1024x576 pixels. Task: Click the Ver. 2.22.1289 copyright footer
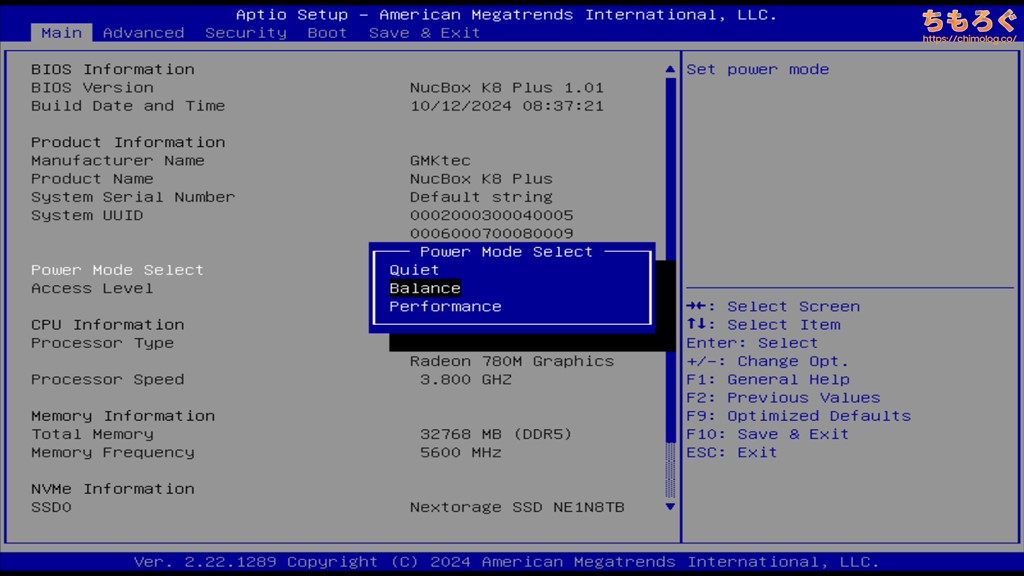(506, 562)
